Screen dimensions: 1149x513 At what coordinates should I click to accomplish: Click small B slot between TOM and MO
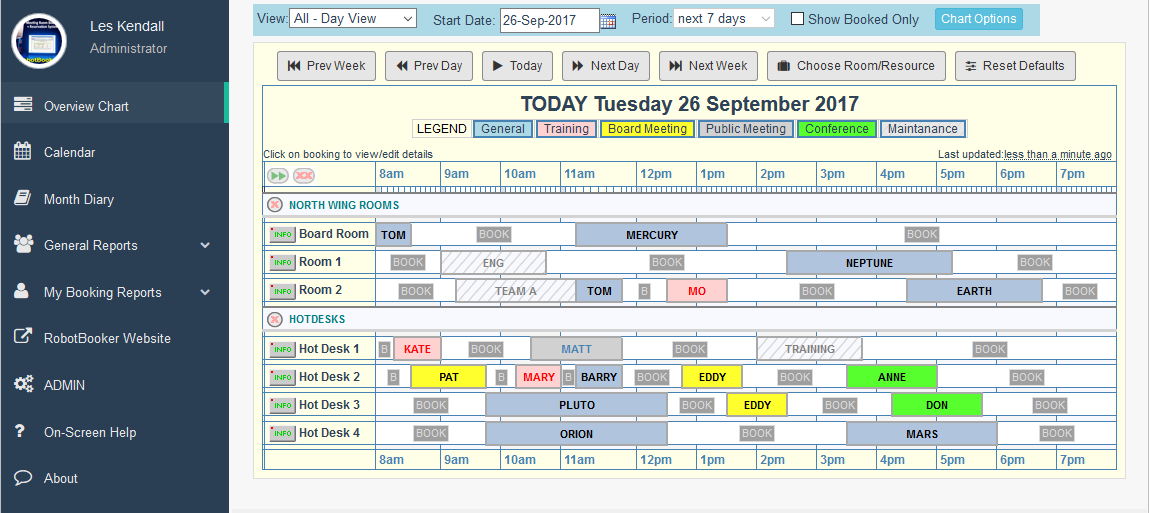(x=644, y=291)
